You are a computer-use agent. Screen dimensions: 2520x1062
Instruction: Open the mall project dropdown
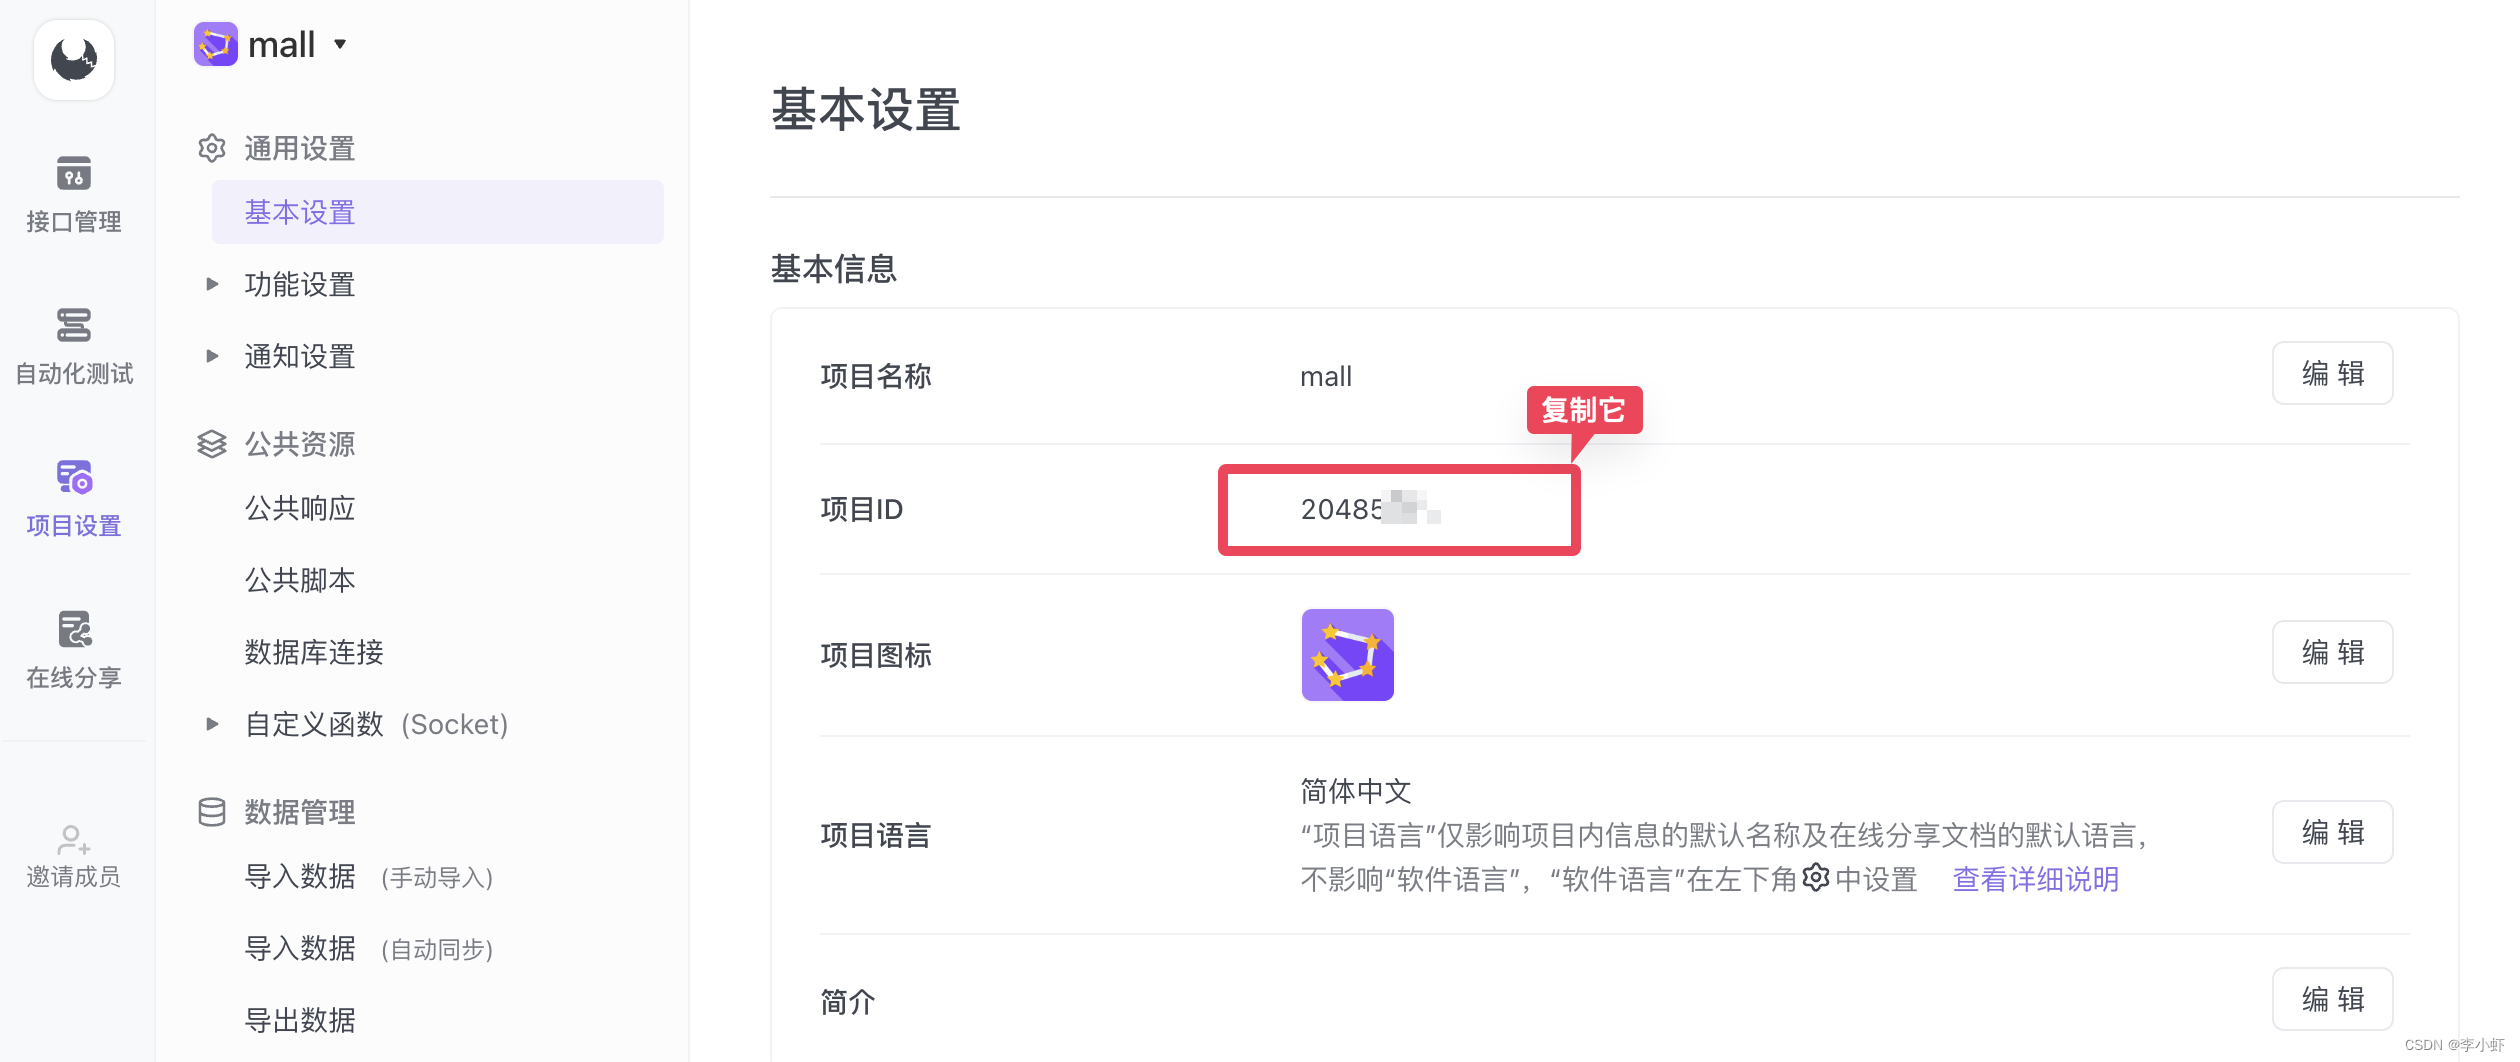[340, 44]
